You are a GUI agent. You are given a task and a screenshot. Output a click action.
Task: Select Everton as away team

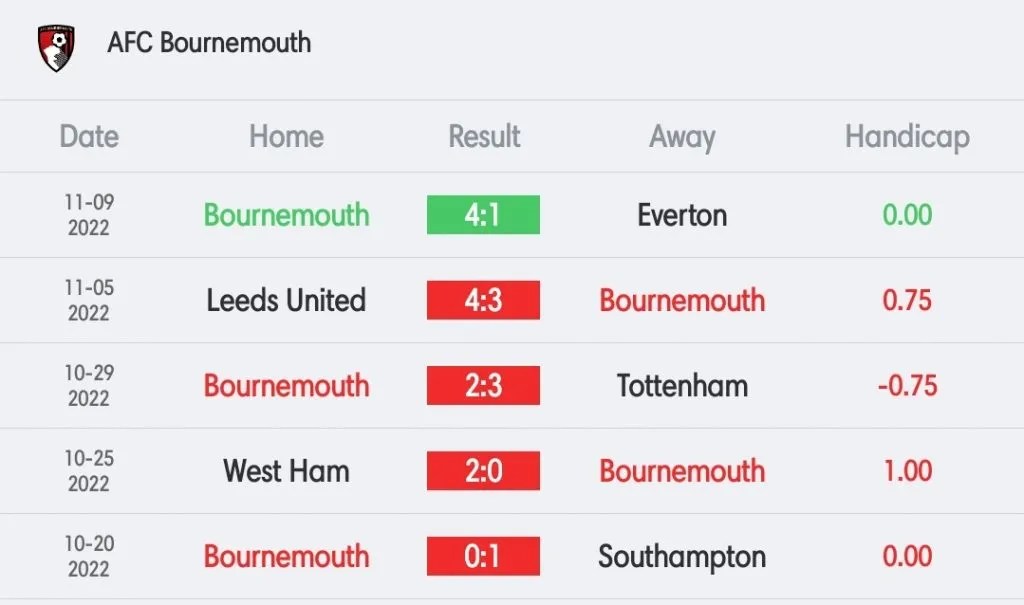682,215
